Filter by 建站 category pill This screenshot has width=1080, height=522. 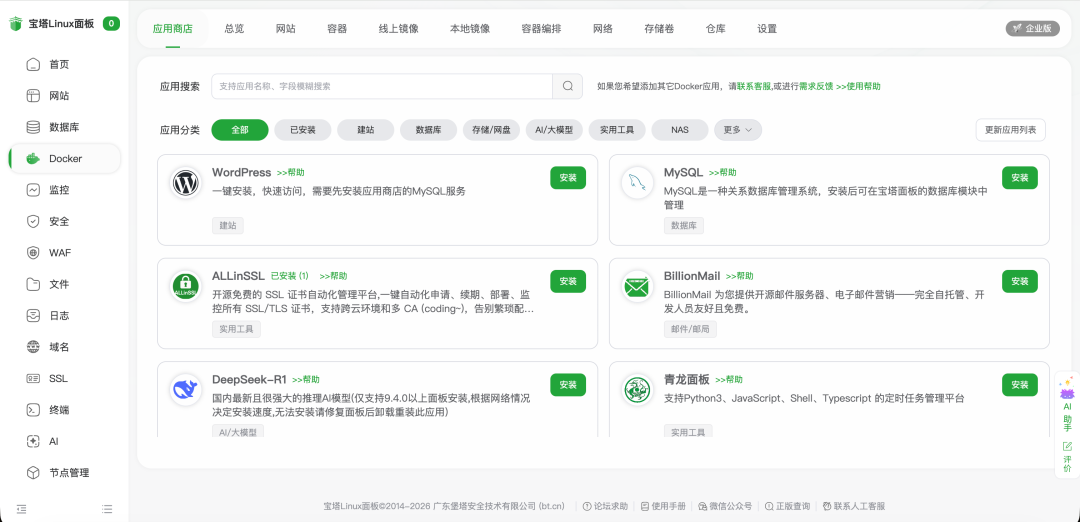point(366,129)
